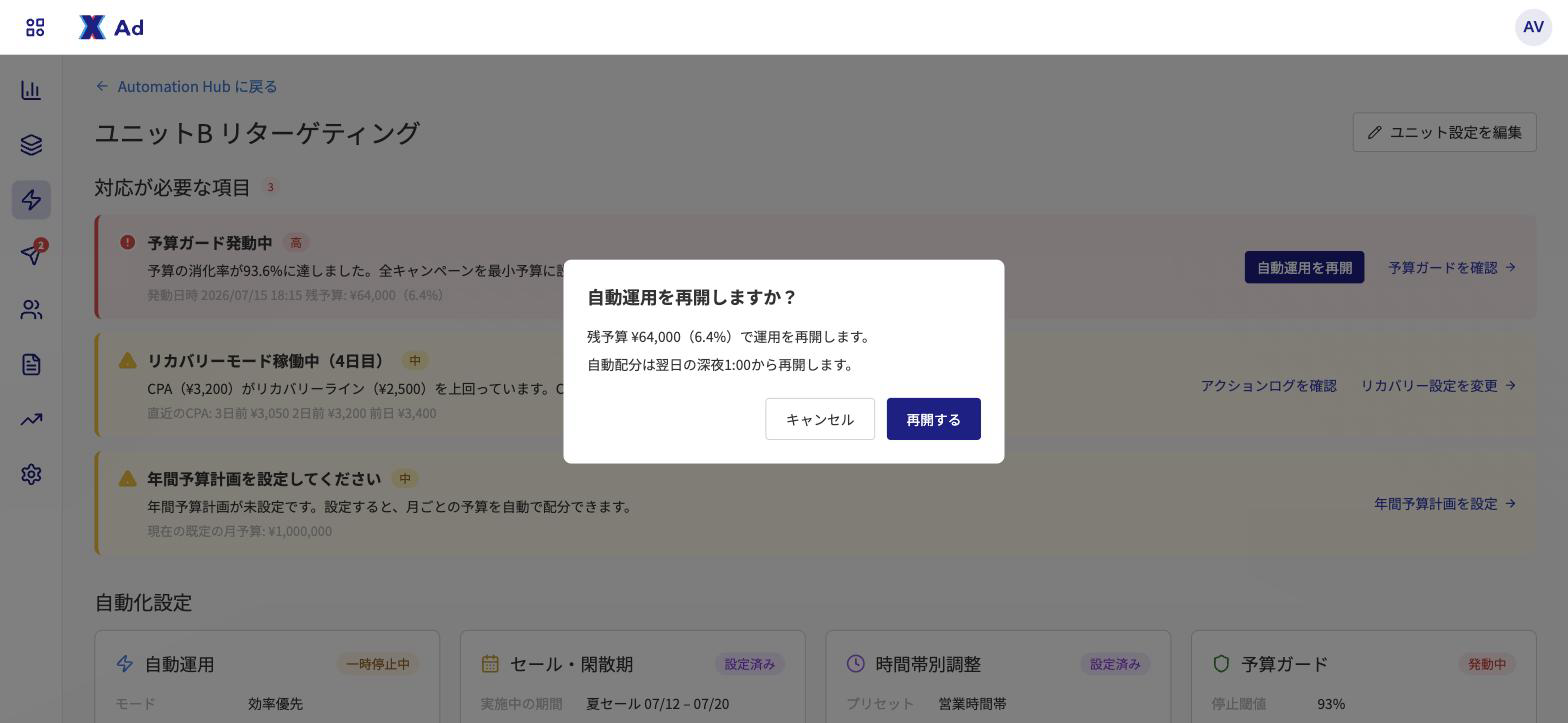Click the calendar icon on セール・閑散期 card

pyautogui.click(x=490, y=663)
